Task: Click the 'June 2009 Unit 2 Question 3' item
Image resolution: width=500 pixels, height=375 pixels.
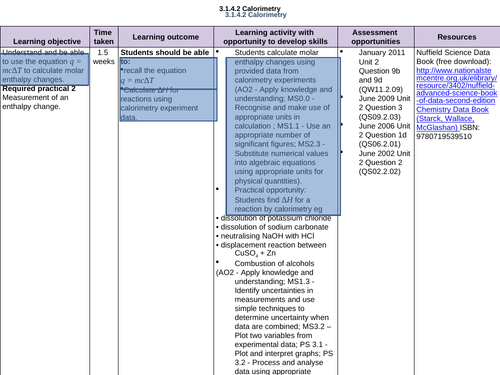Action: [384, 108]
